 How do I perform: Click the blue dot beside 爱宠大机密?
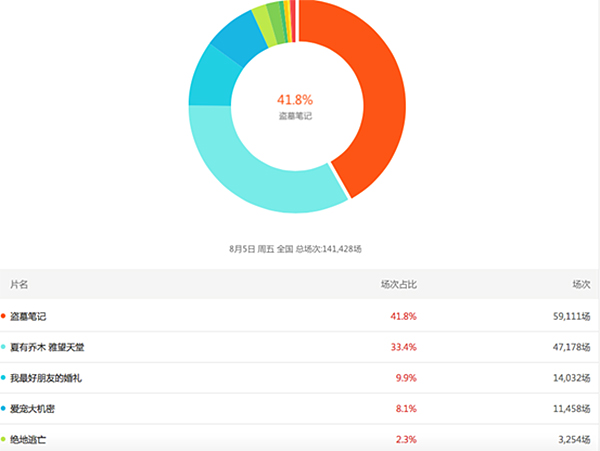pos(4,408)
